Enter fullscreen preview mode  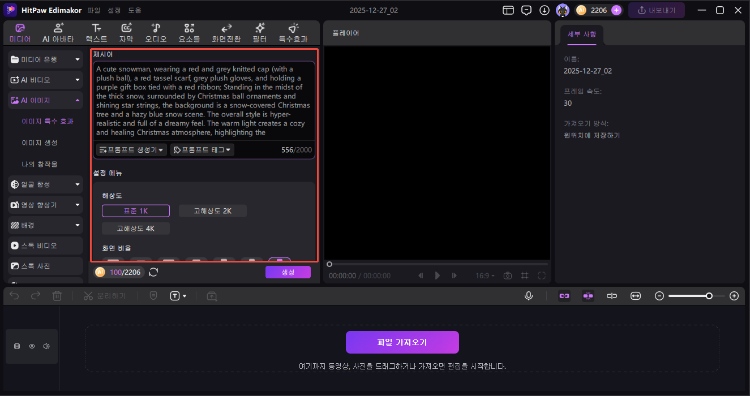[541, 275]
